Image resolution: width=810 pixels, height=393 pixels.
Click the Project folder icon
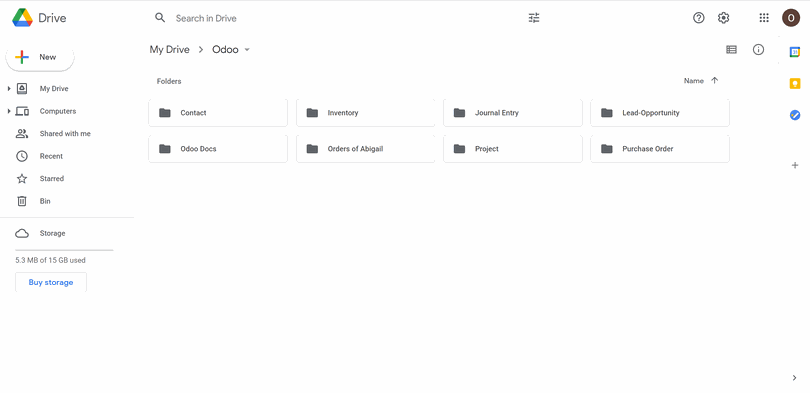click(x=459, y=149)
